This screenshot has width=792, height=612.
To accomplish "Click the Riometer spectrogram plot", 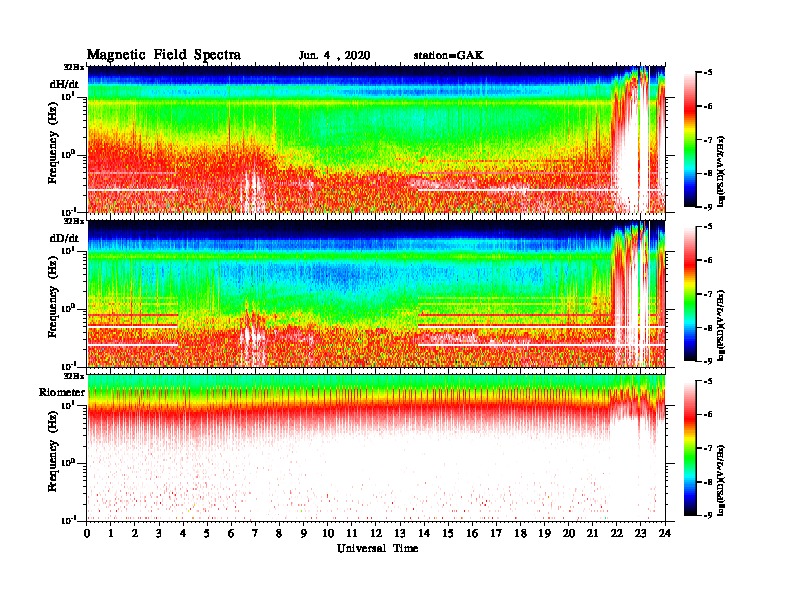I will coord(376,448).
